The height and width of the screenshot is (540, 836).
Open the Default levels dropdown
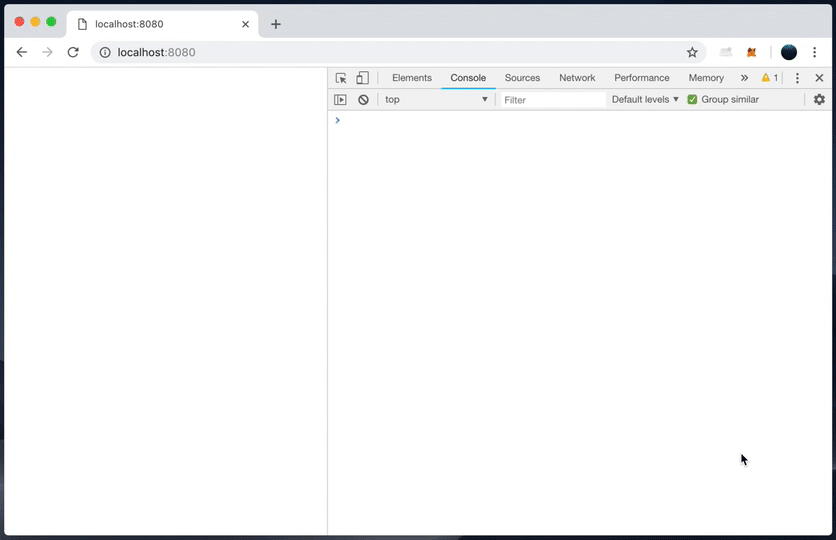(x=645, y=100)
